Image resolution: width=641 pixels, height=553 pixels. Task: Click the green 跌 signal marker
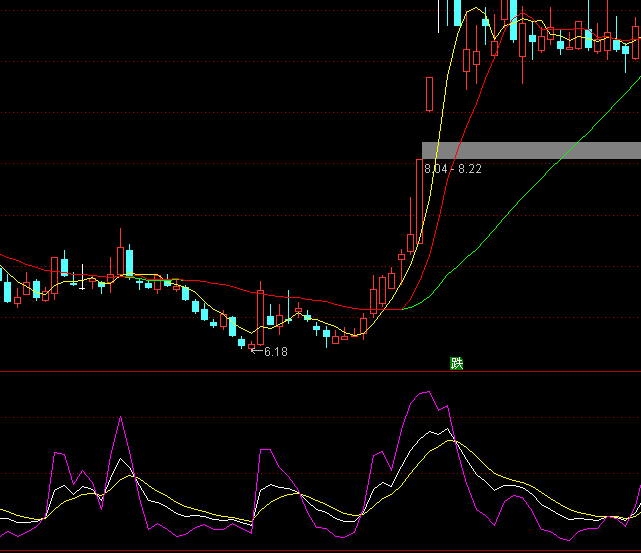point(457,363)
